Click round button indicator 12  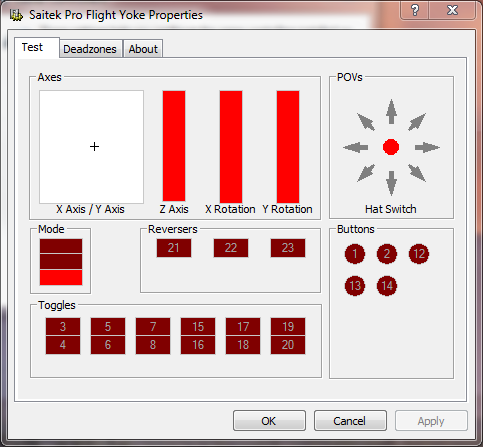[419, 254]
